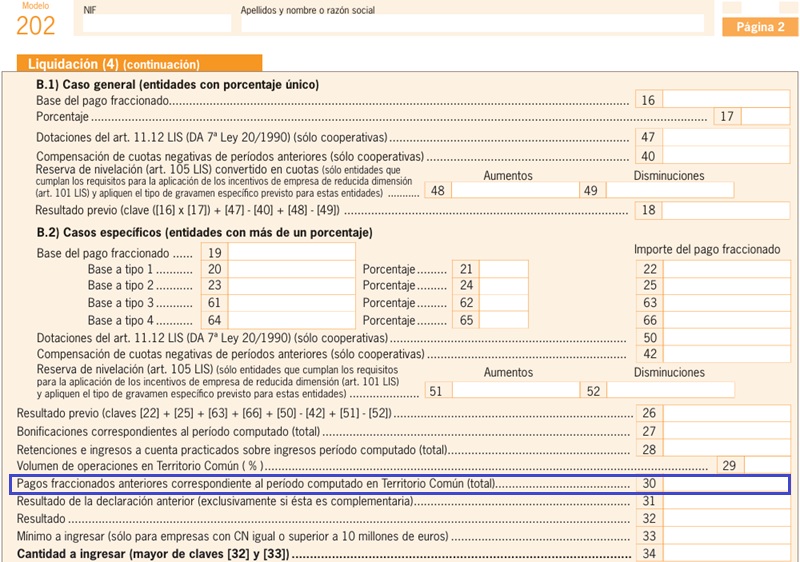
Task: Click field 31 Resultado declaración anterior
Action: [x=727, y=501]
